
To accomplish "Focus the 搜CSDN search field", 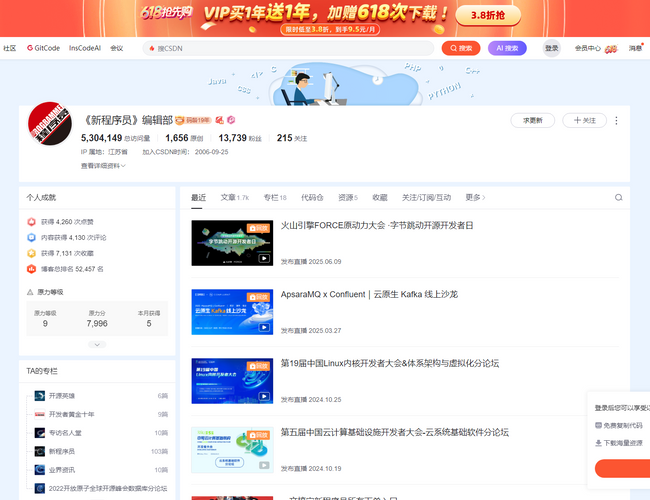I will point(289,48).
